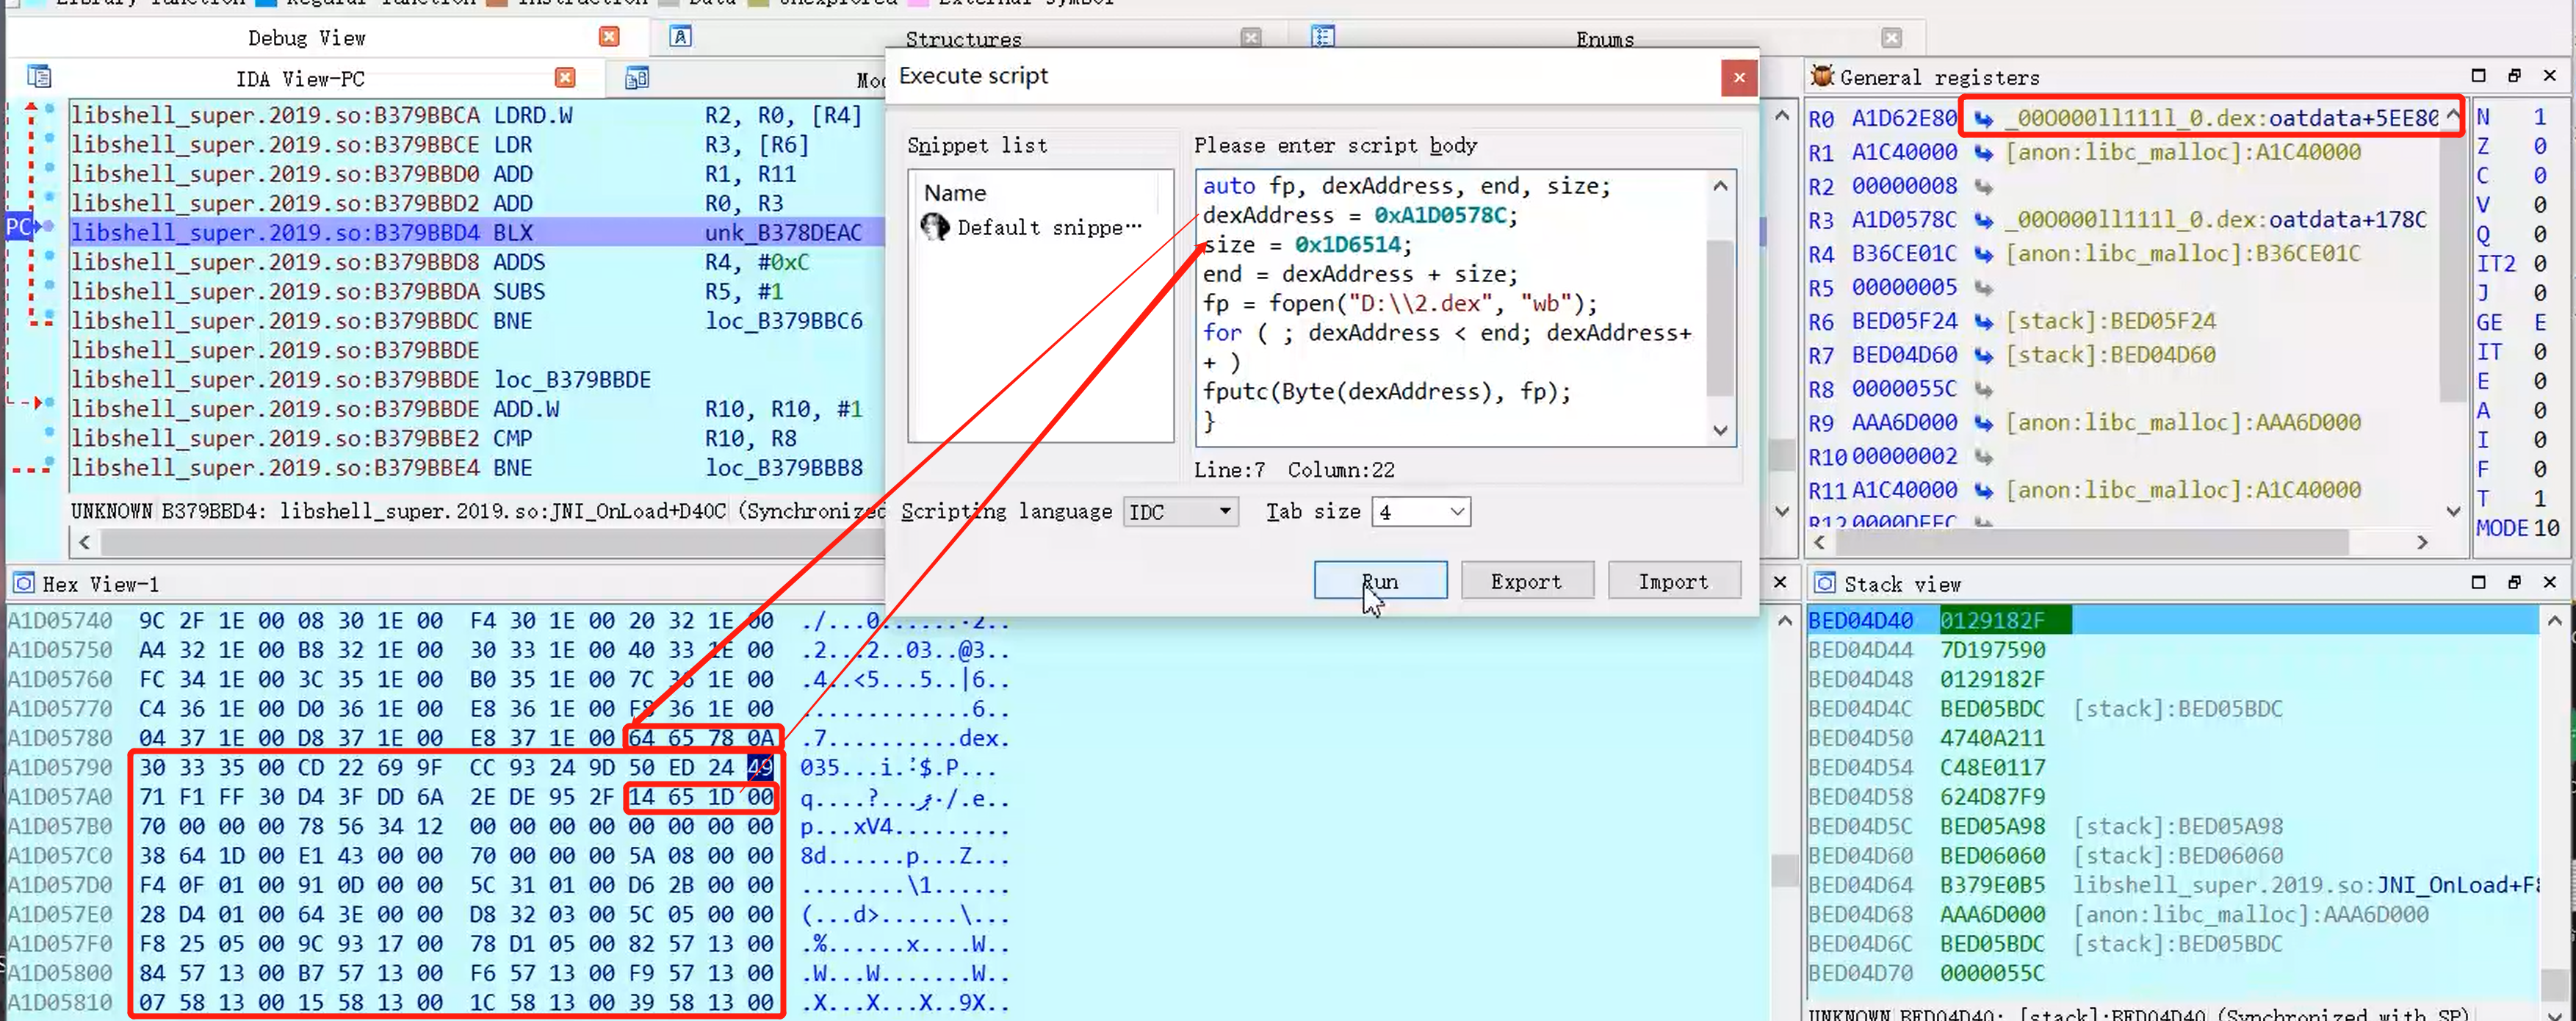
Task: Close the Hex View-1 panel
Action: 1780,582
